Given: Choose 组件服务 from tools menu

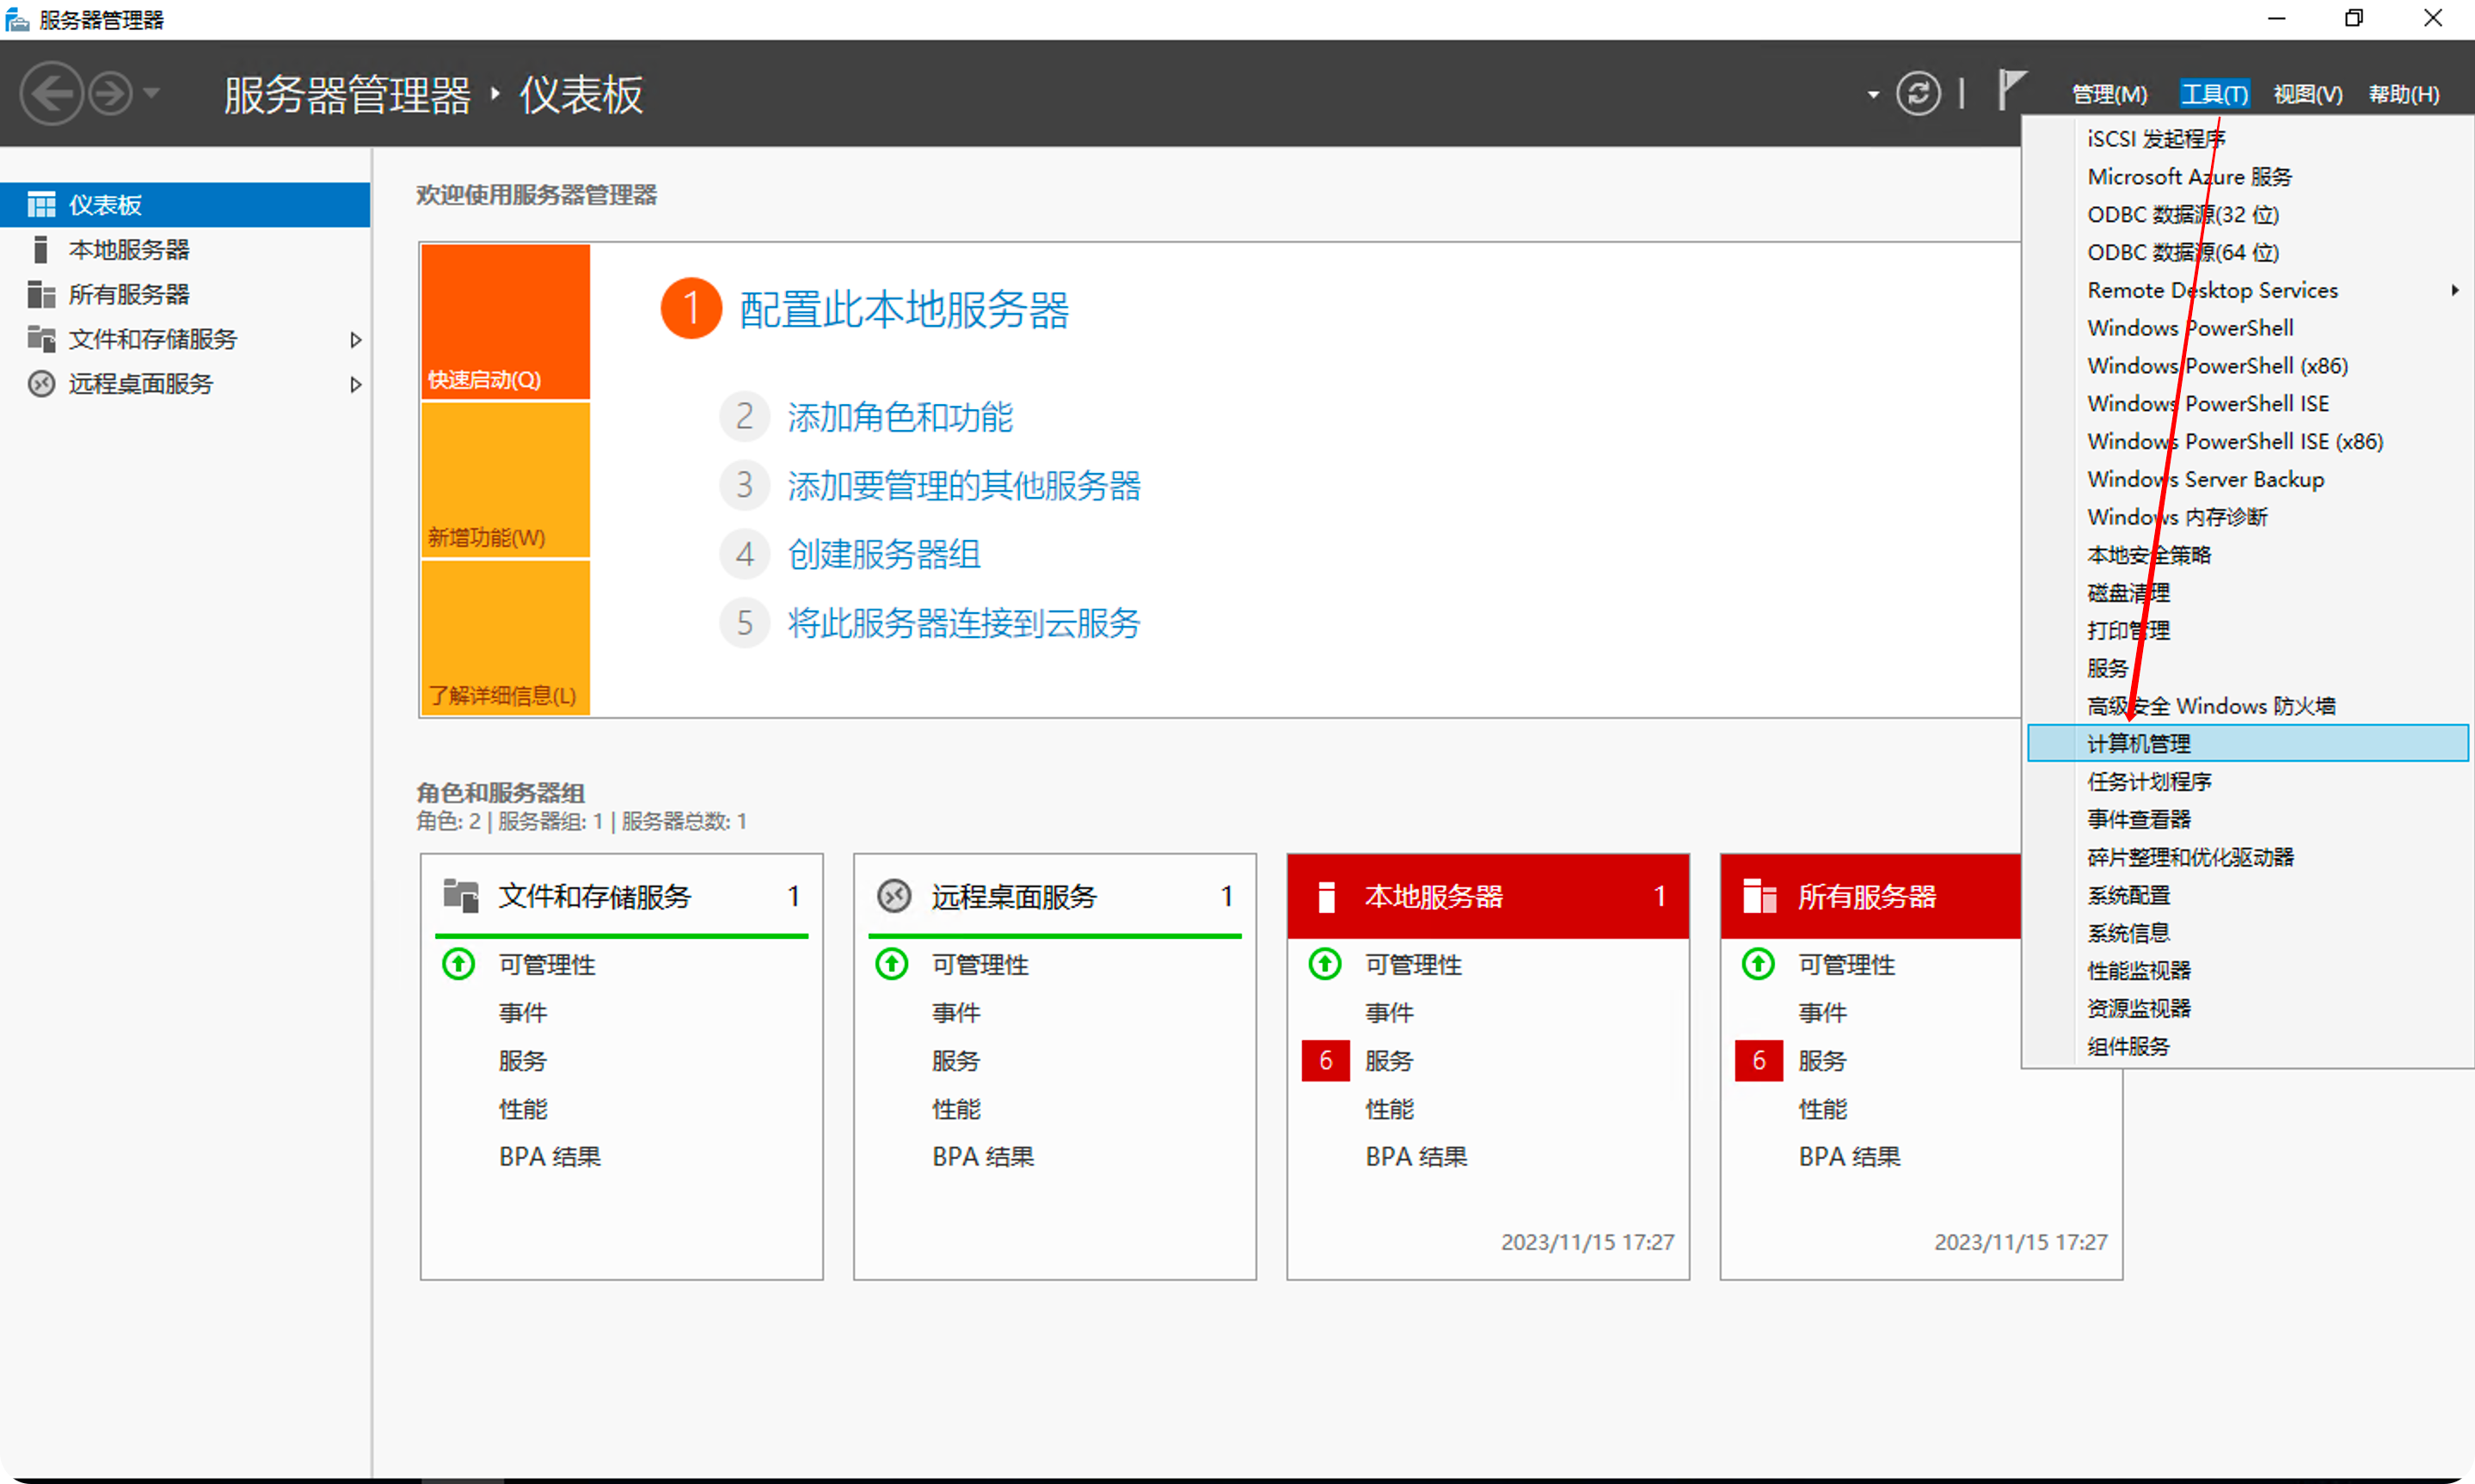Looking at the screenshot, I should coord(2247,1046).
